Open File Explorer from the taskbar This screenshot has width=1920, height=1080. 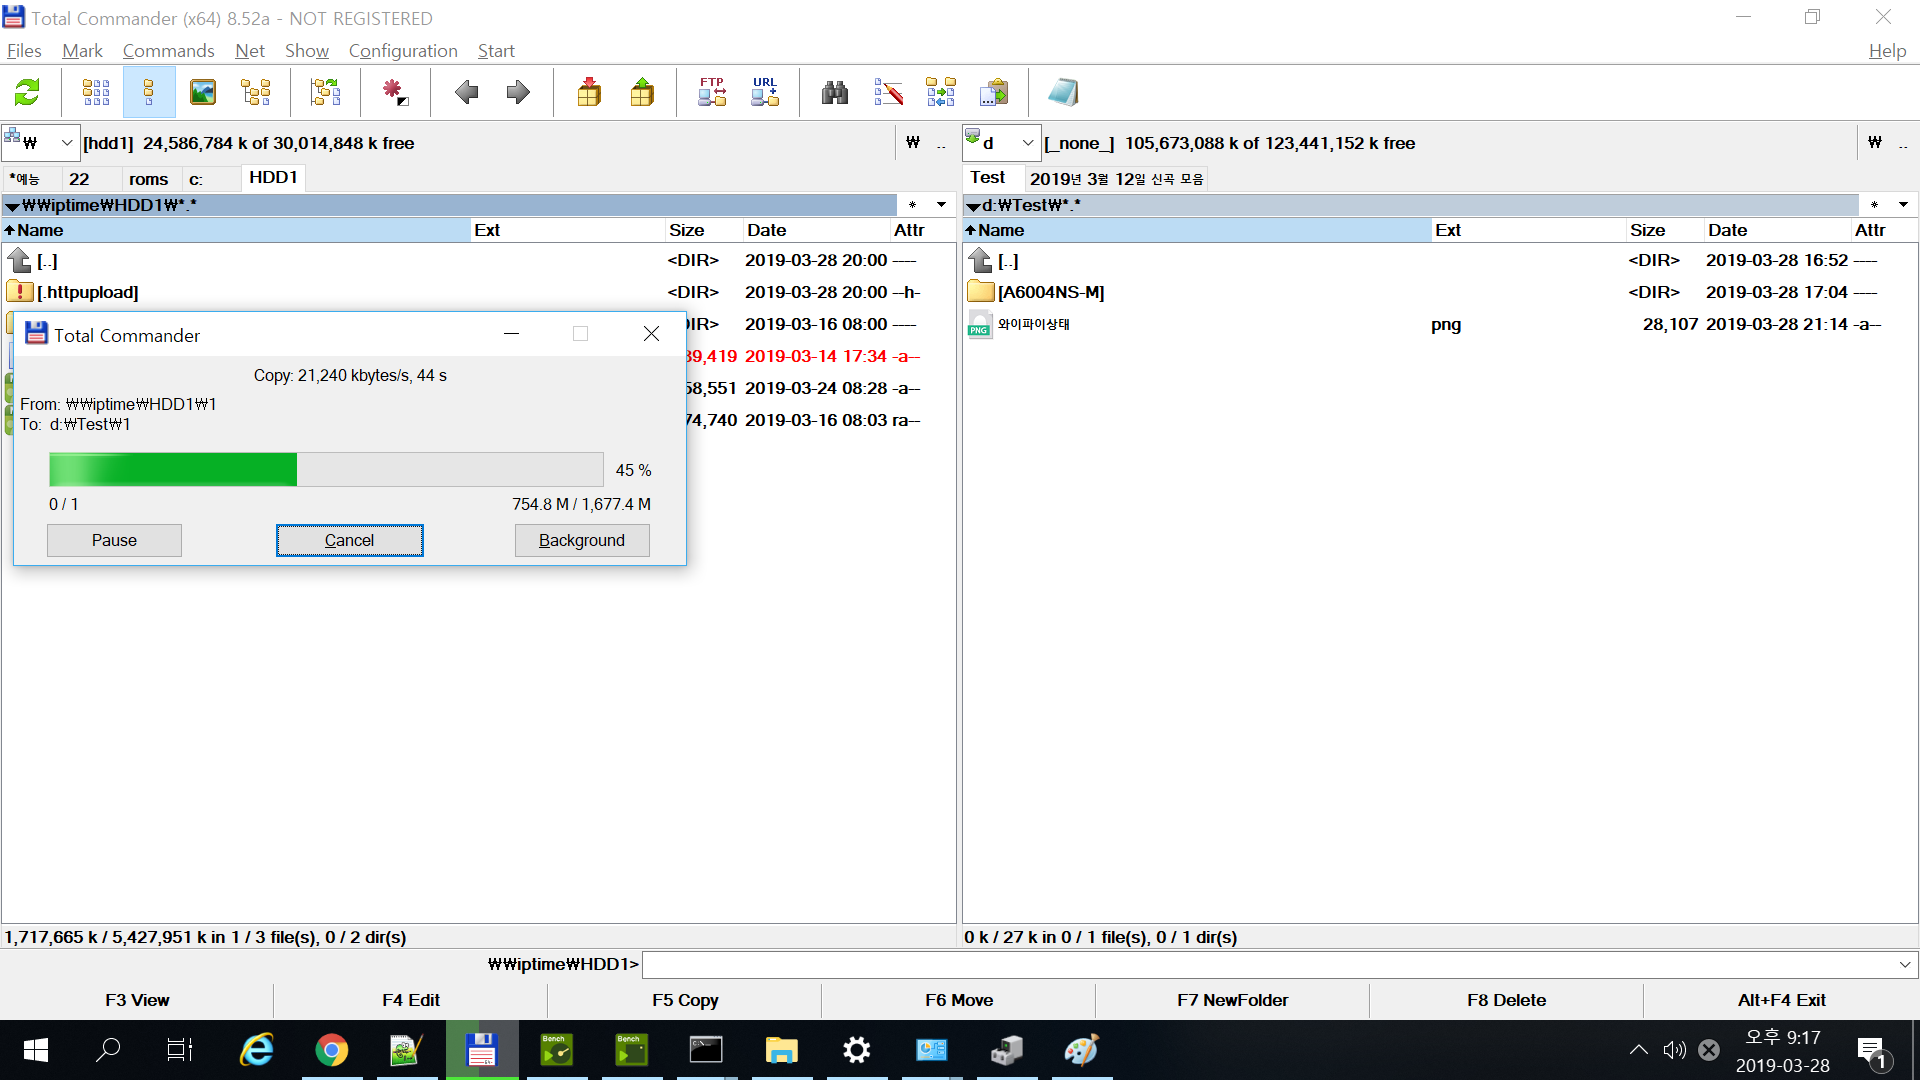click(x=782, y=1050)
